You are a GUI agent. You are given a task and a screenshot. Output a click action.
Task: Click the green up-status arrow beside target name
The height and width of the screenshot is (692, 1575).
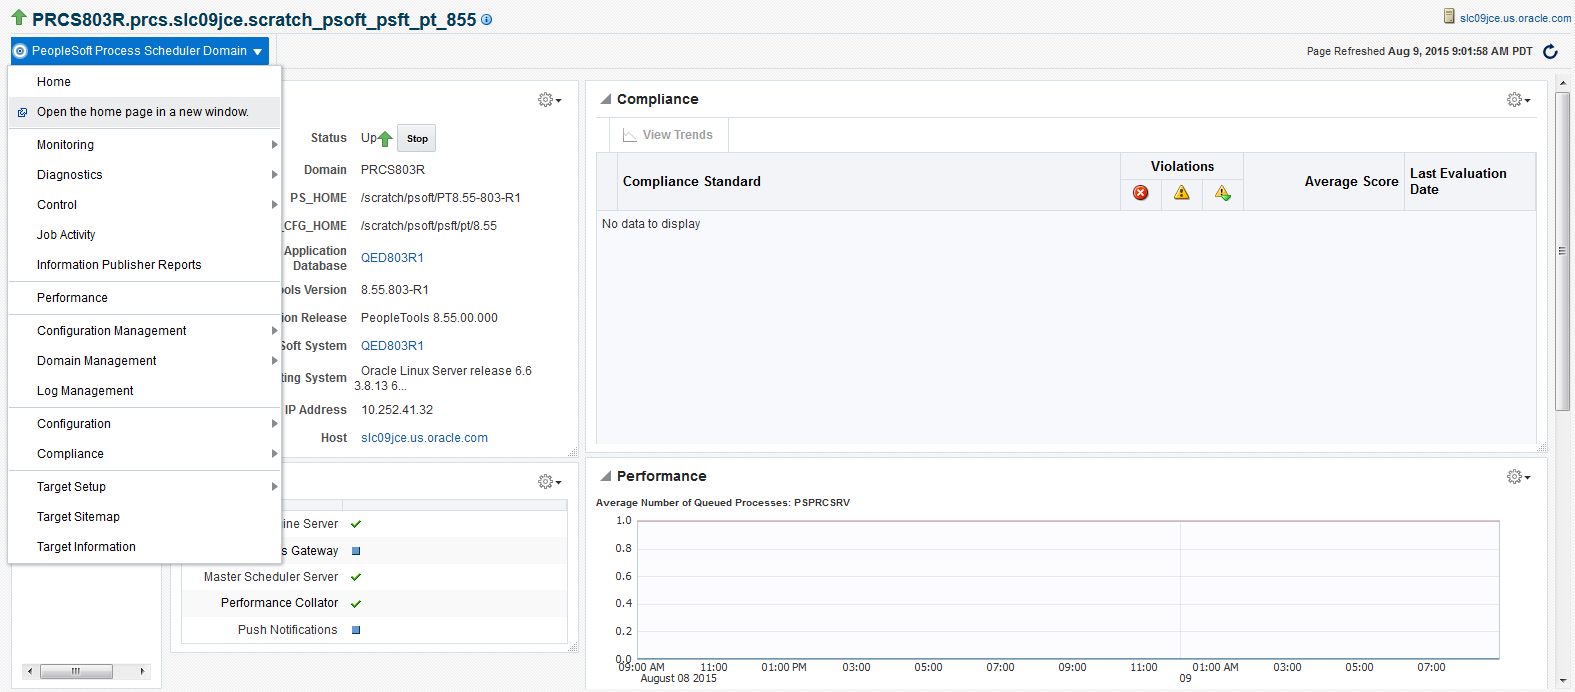[18, 17]
